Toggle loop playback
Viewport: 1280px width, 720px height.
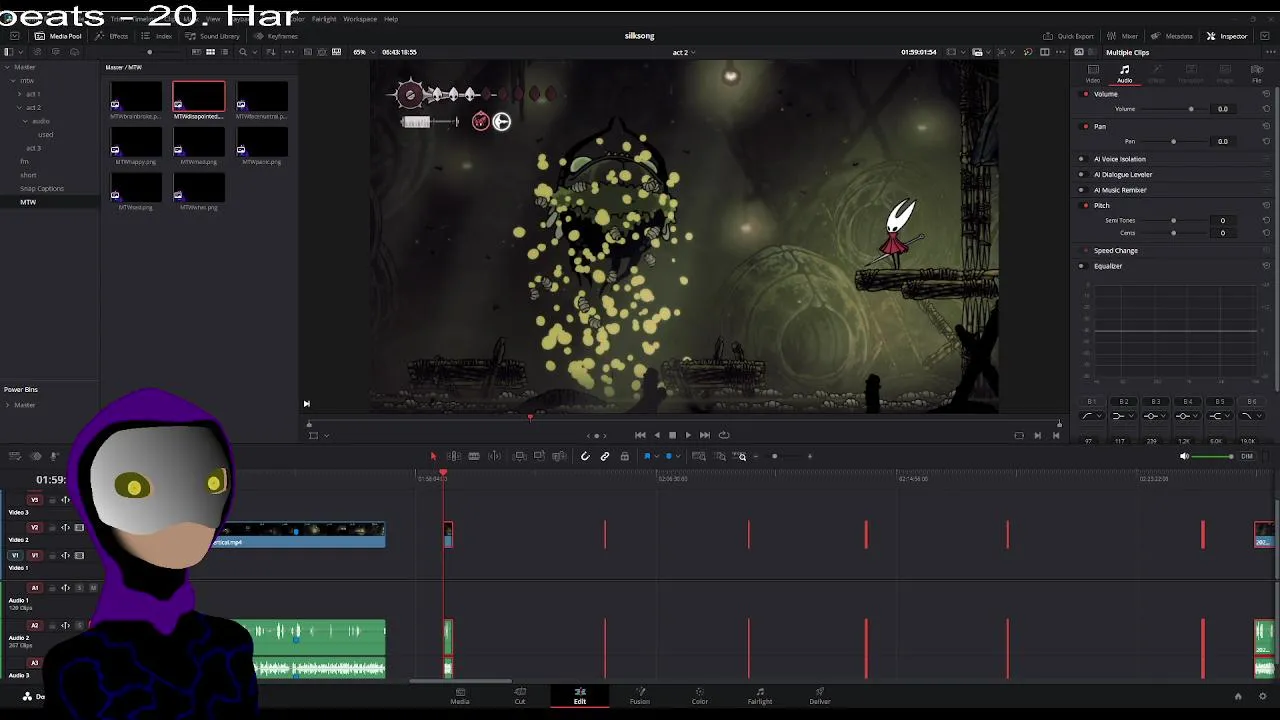724,435
